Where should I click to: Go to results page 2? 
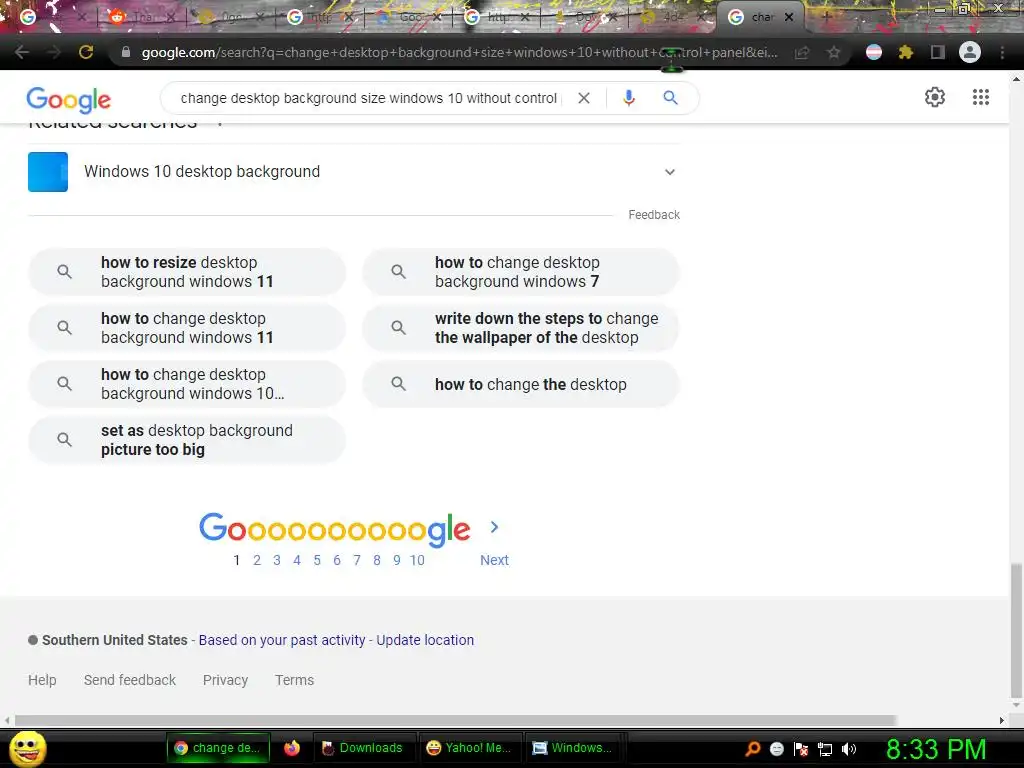click(x=257, y=560)
